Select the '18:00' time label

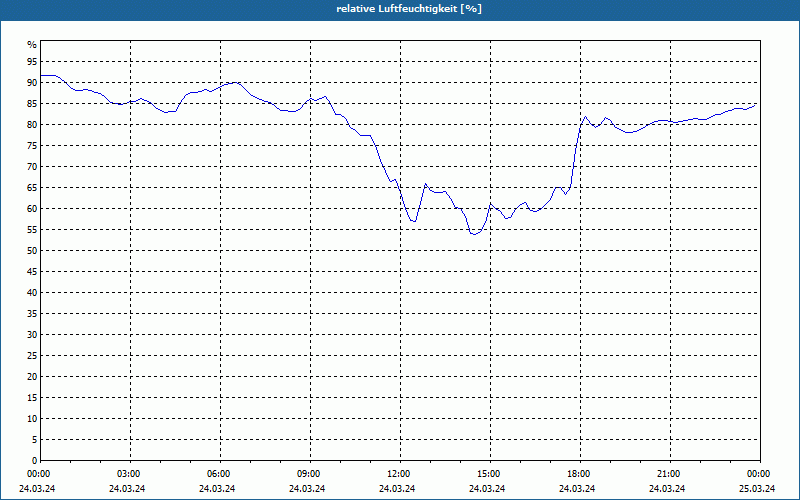click(x=580, y=474)
